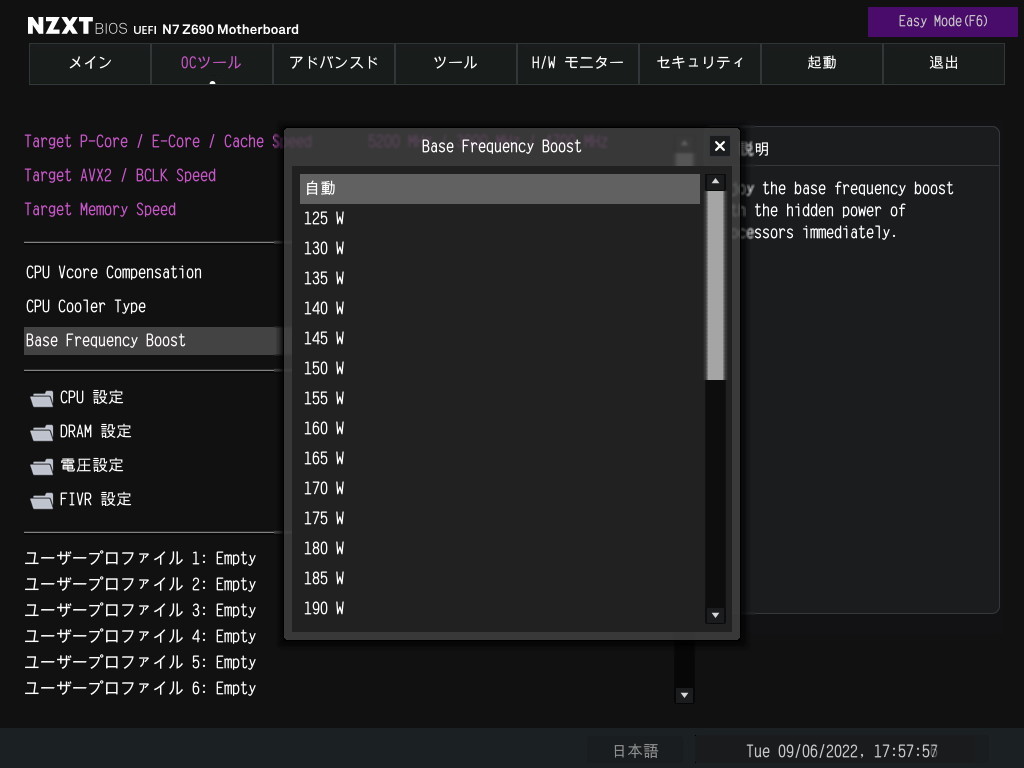
Task: Switch to the メイン tab
Action: (x=90, y=63)
